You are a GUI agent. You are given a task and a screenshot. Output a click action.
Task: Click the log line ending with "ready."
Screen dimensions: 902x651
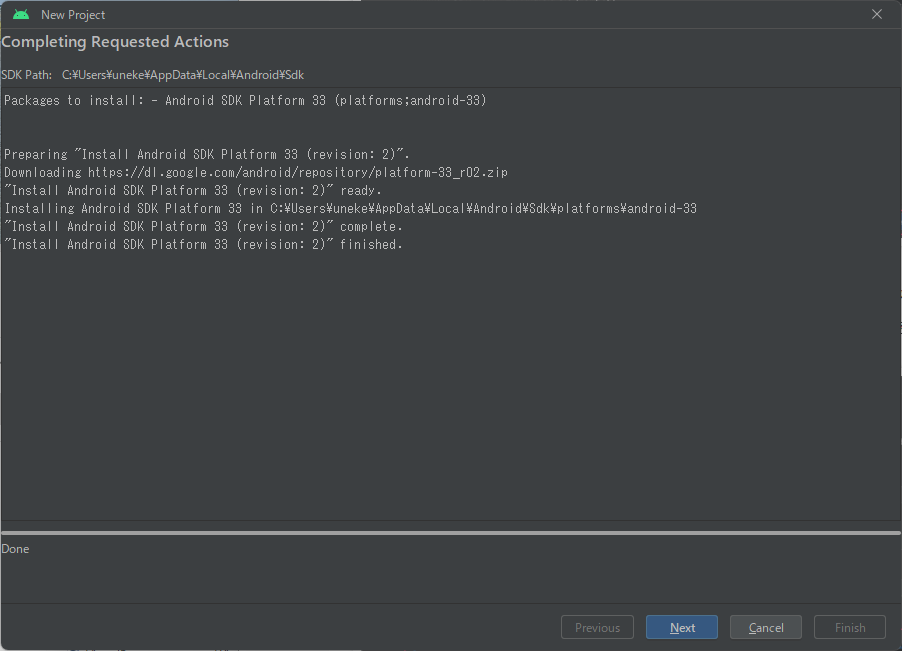[x=193, y=191]
